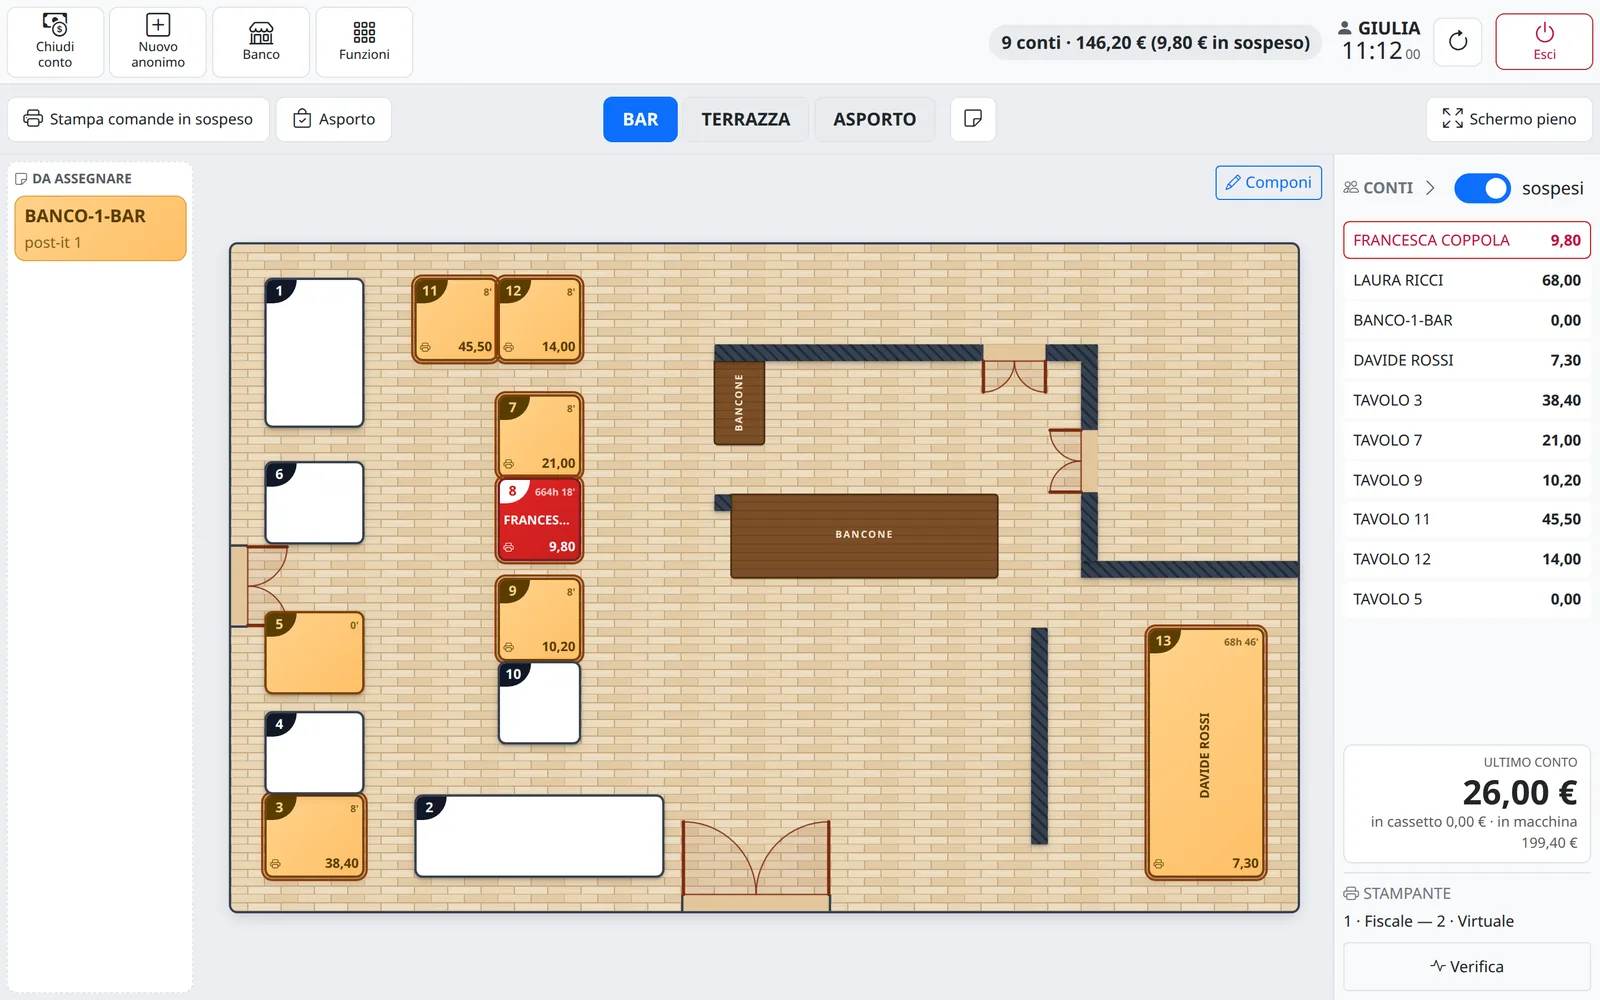The height and width of the screenshot is (1000, 1600).
Task: Open red table 8 FRANCES... on floor plan
Action: (540, 520)
